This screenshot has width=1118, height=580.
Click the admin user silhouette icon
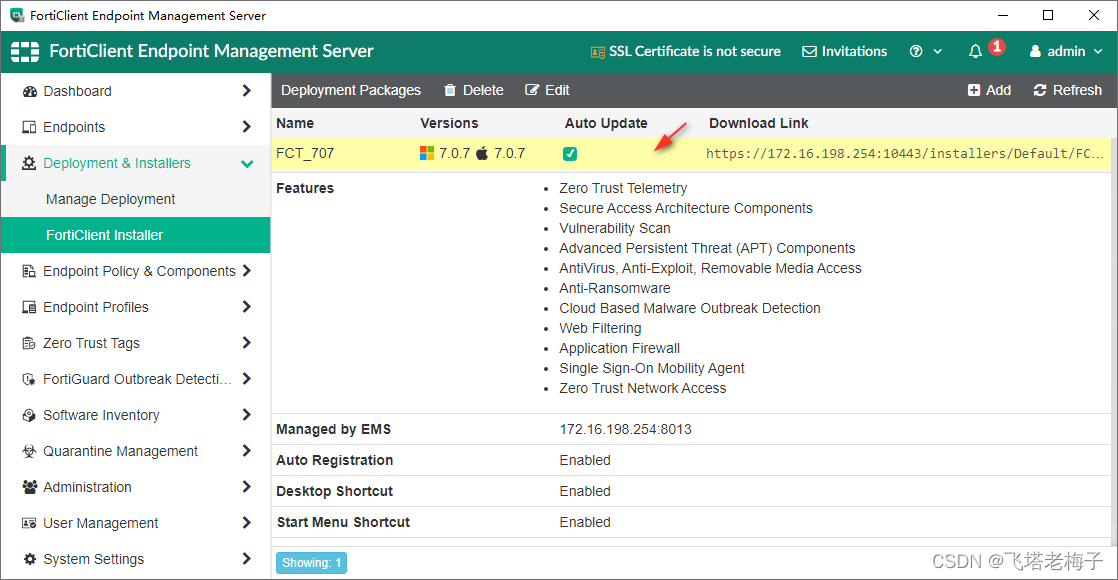pos(1035,51)
